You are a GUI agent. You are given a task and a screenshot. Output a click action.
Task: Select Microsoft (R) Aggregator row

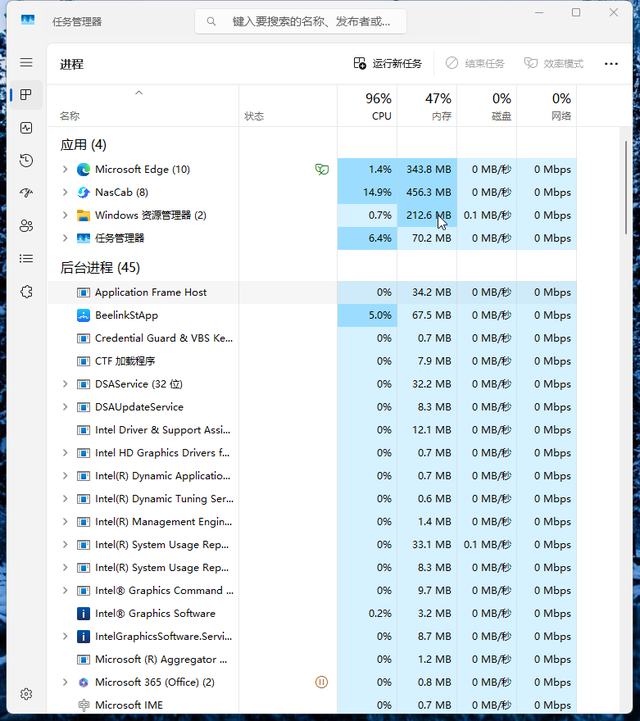[312, 659]
